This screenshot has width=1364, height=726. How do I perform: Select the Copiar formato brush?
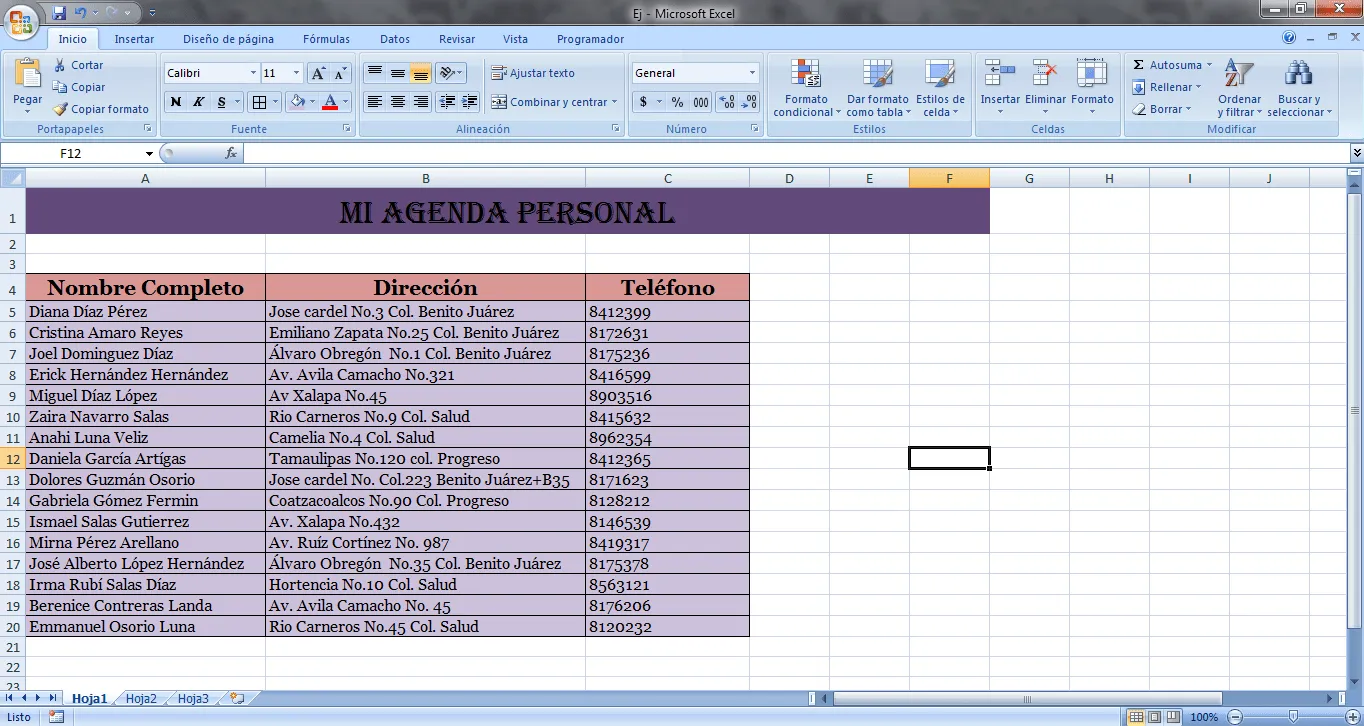[x=100, y=109]
